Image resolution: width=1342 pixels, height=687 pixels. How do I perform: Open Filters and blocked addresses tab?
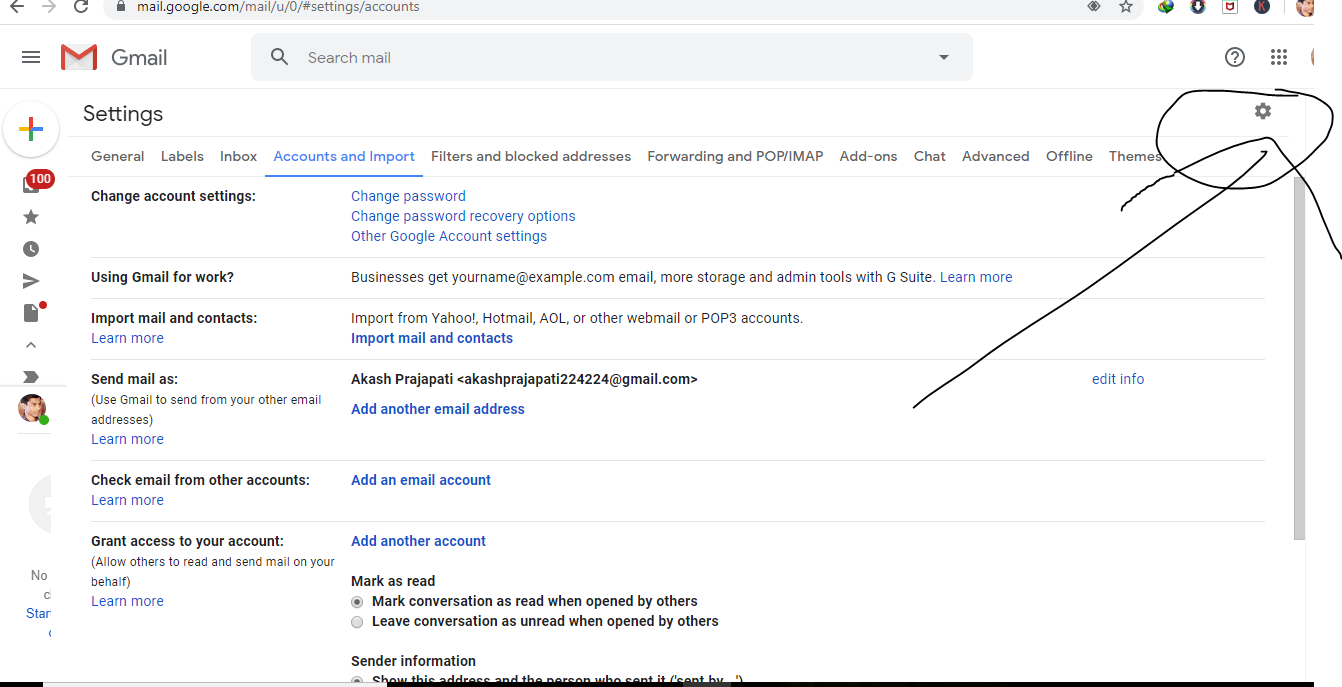point(531,156)
